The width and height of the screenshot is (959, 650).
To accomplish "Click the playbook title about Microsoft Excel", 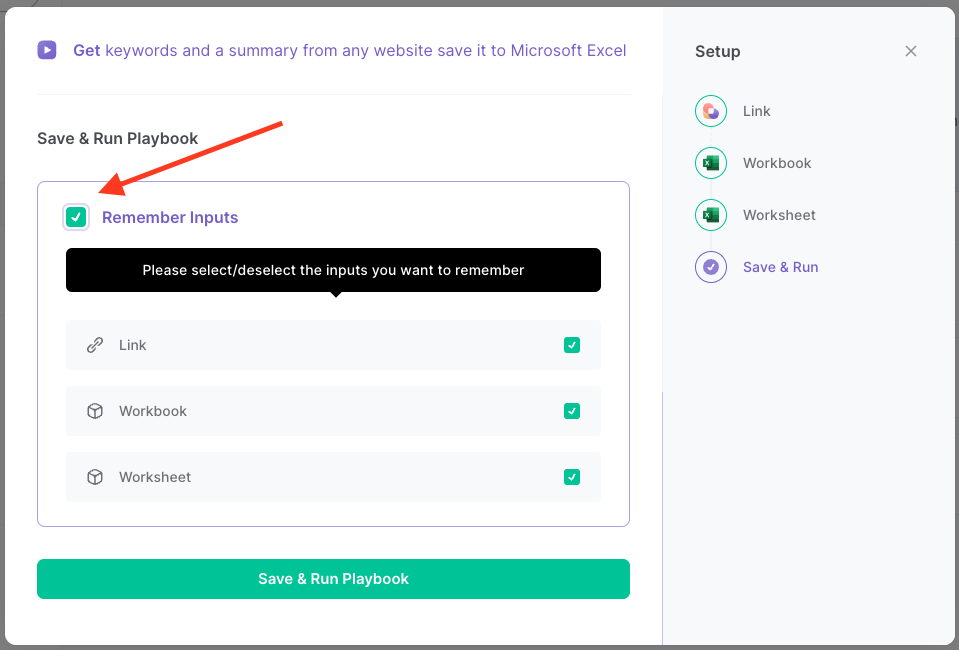I will click(350, 50).
